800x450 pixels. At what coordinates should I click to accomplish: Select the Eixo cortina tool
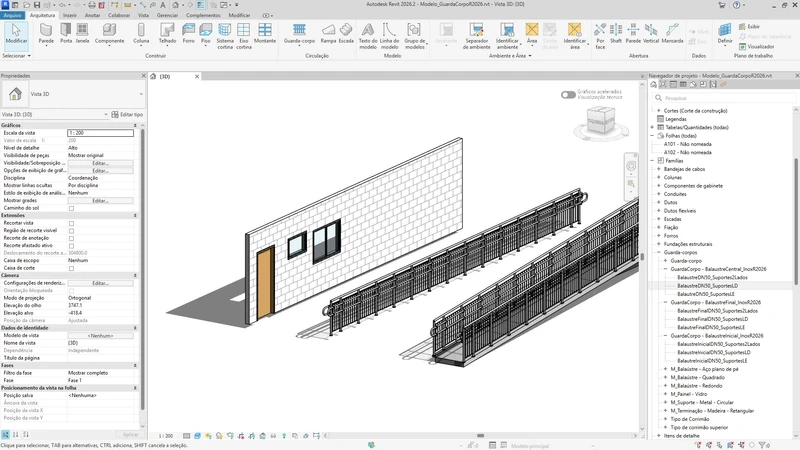[244, 36]
